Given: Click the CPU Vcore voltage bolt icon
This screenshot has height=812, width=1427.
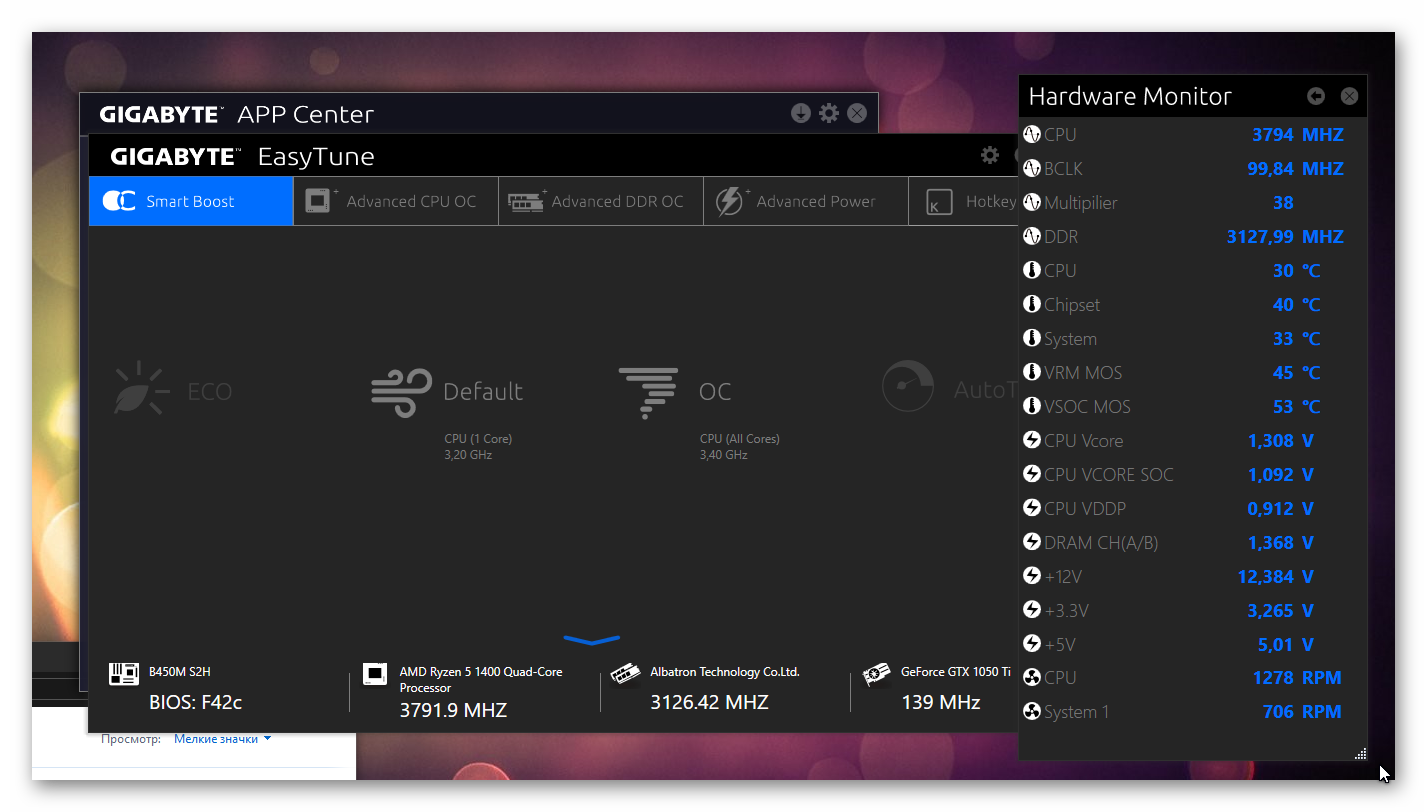Looking at the screenshot, I should tap(1032, 440).
